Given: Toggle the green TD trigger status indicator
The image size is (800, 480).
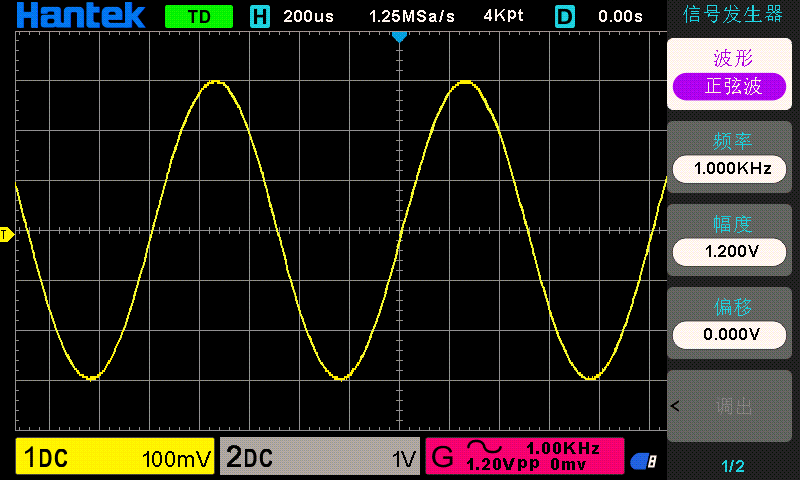Looking at the screenshot, I should point(198,16).
